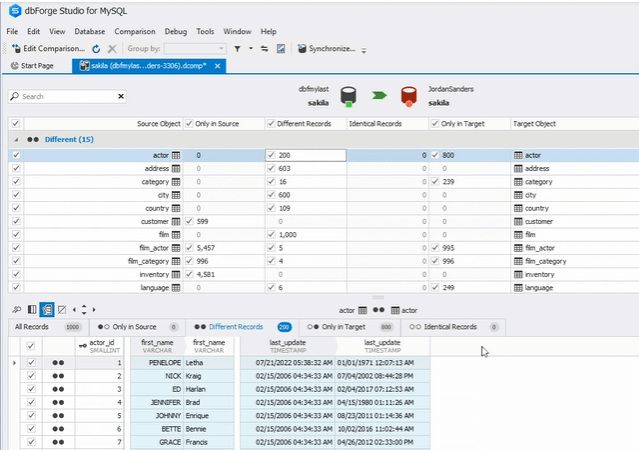Toggle checkbox for actor_id 1 record
Image resolution: width=639 pixels, height=450 pixels.
[31, 362]
